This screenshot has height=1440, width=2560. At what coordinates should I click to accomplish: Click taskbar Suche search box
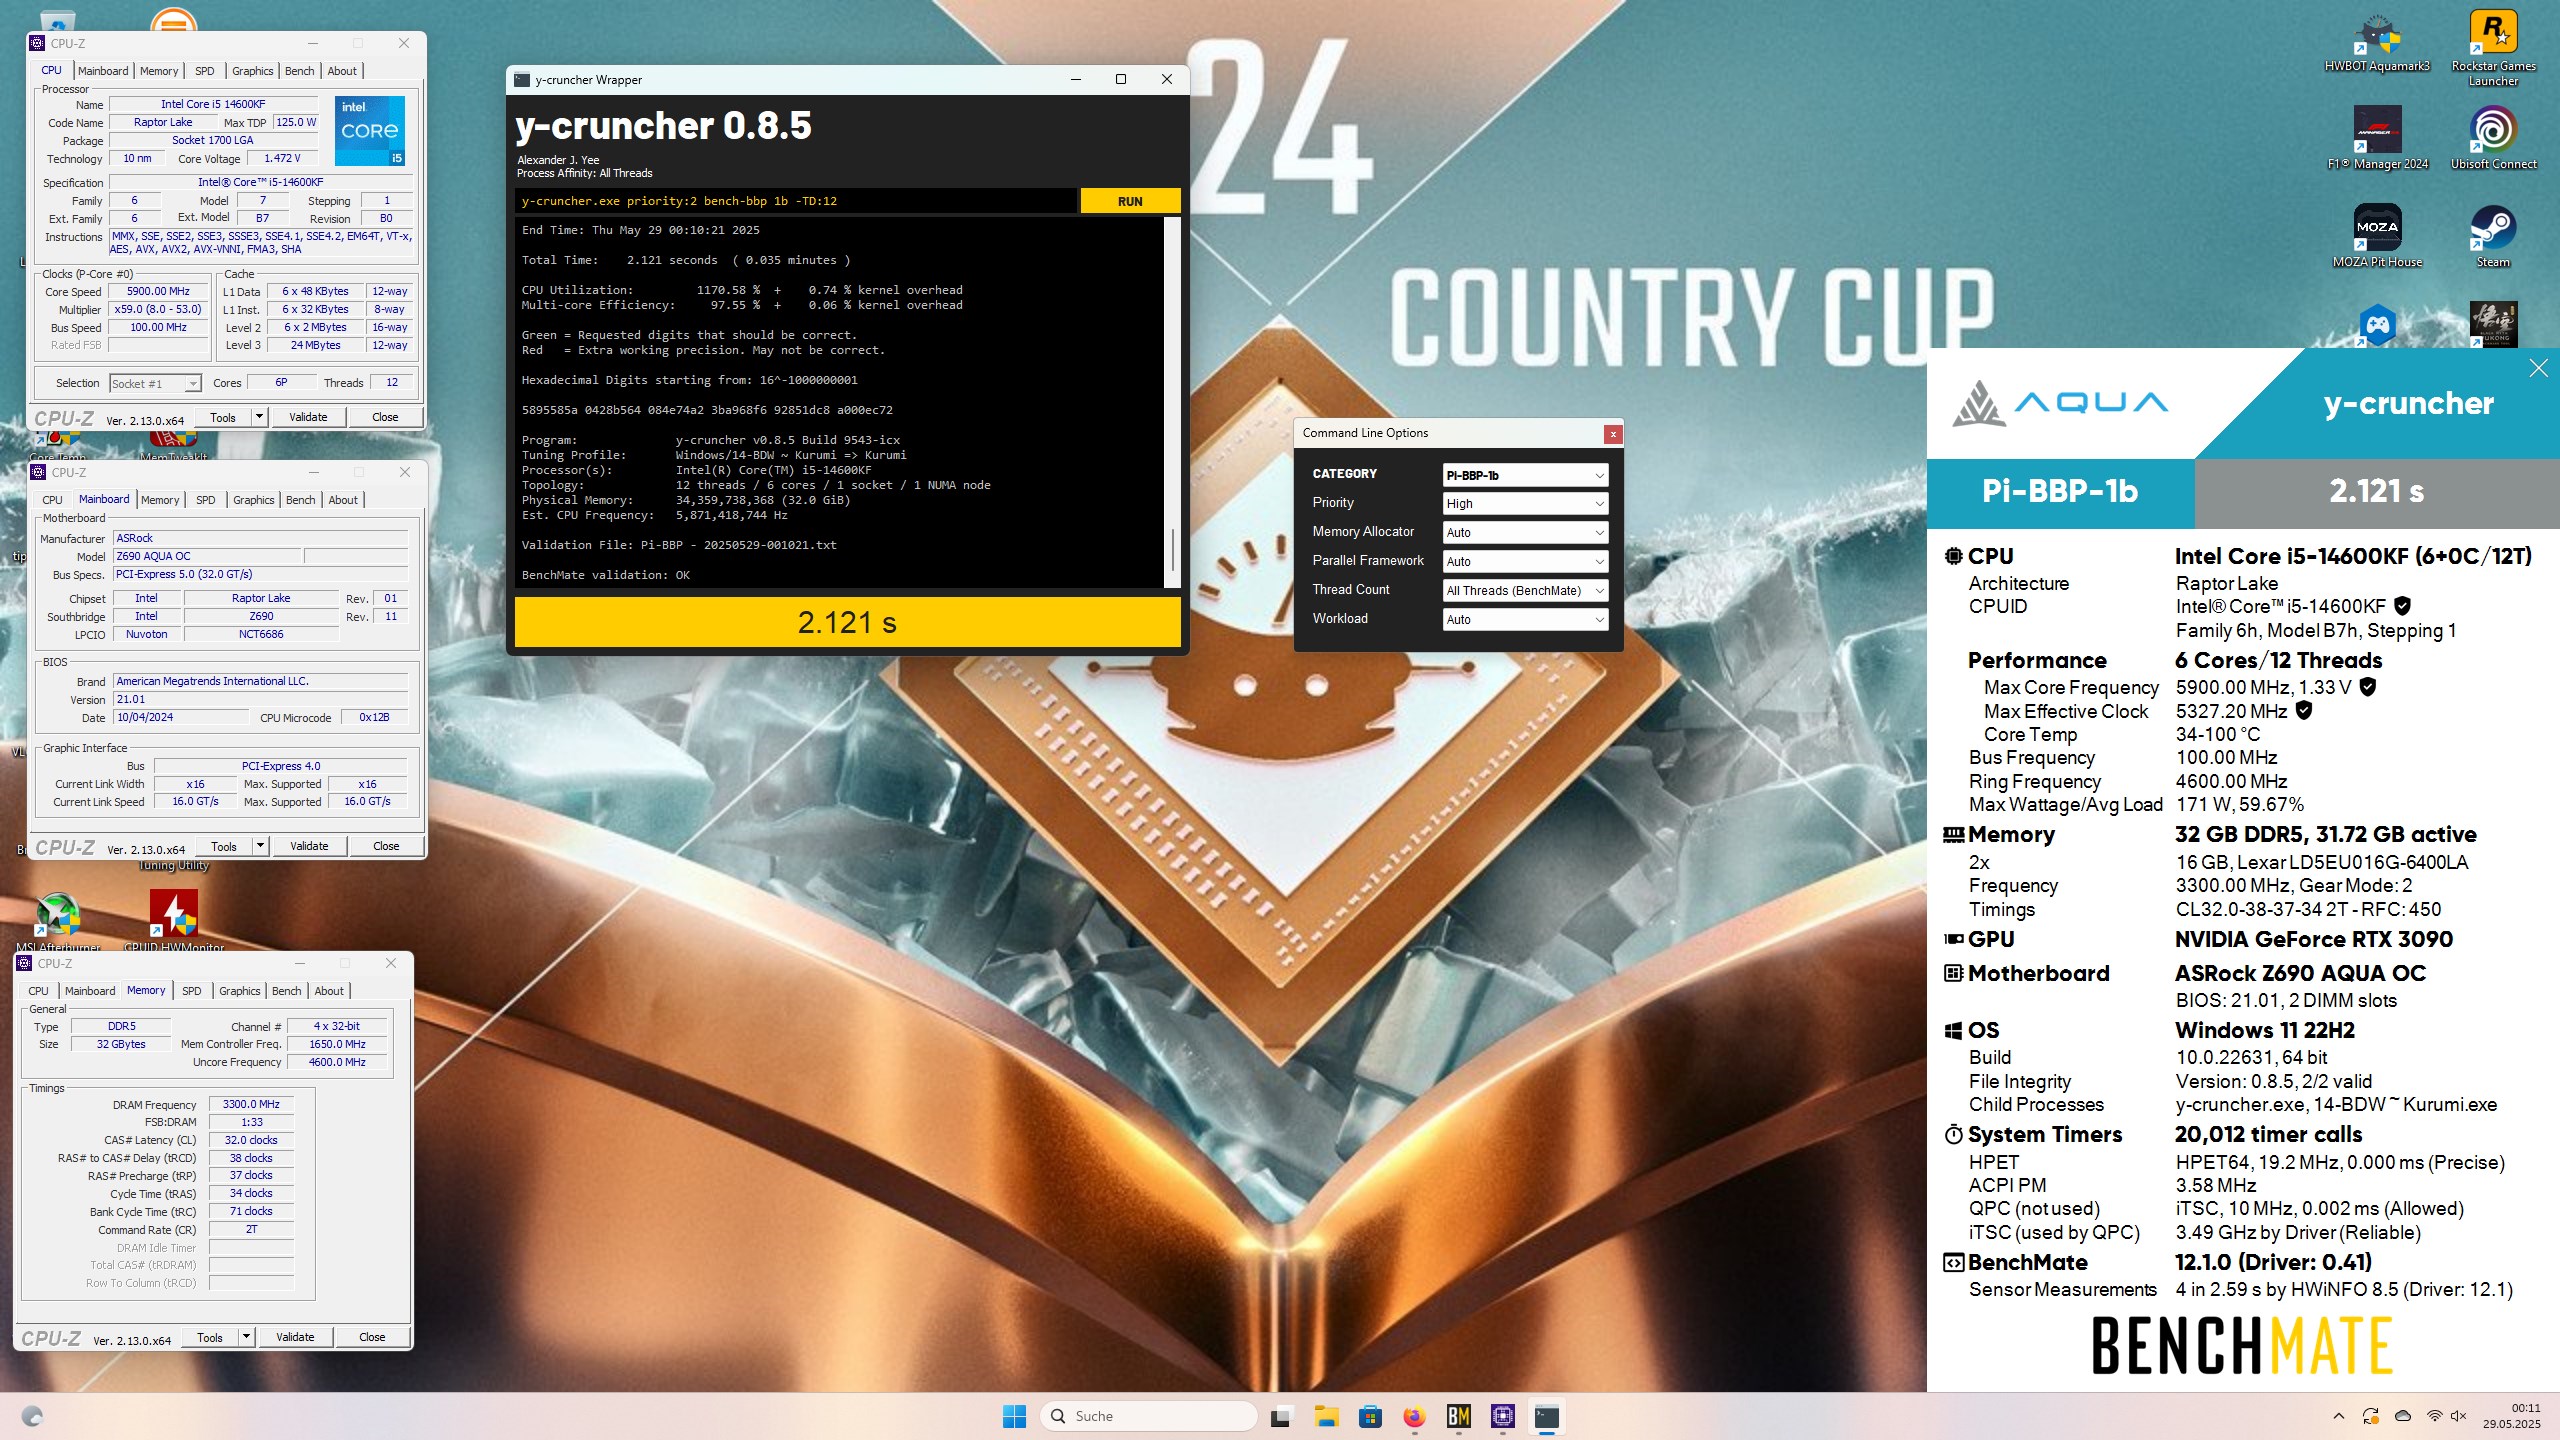point(1148,1416)
